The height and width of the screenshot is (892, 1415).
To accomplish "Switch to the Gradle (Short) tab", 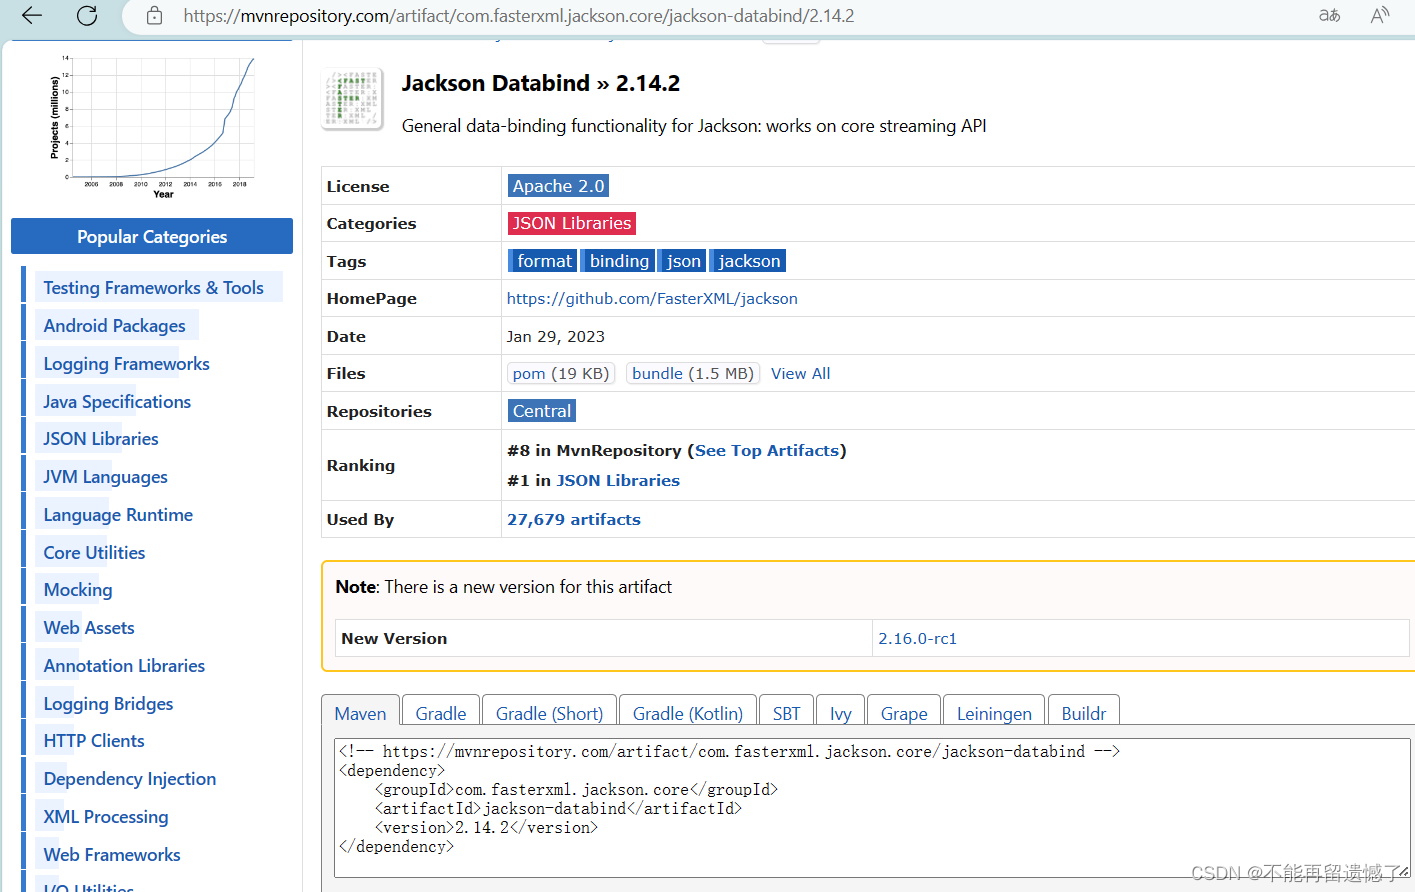I will point(549,712).
